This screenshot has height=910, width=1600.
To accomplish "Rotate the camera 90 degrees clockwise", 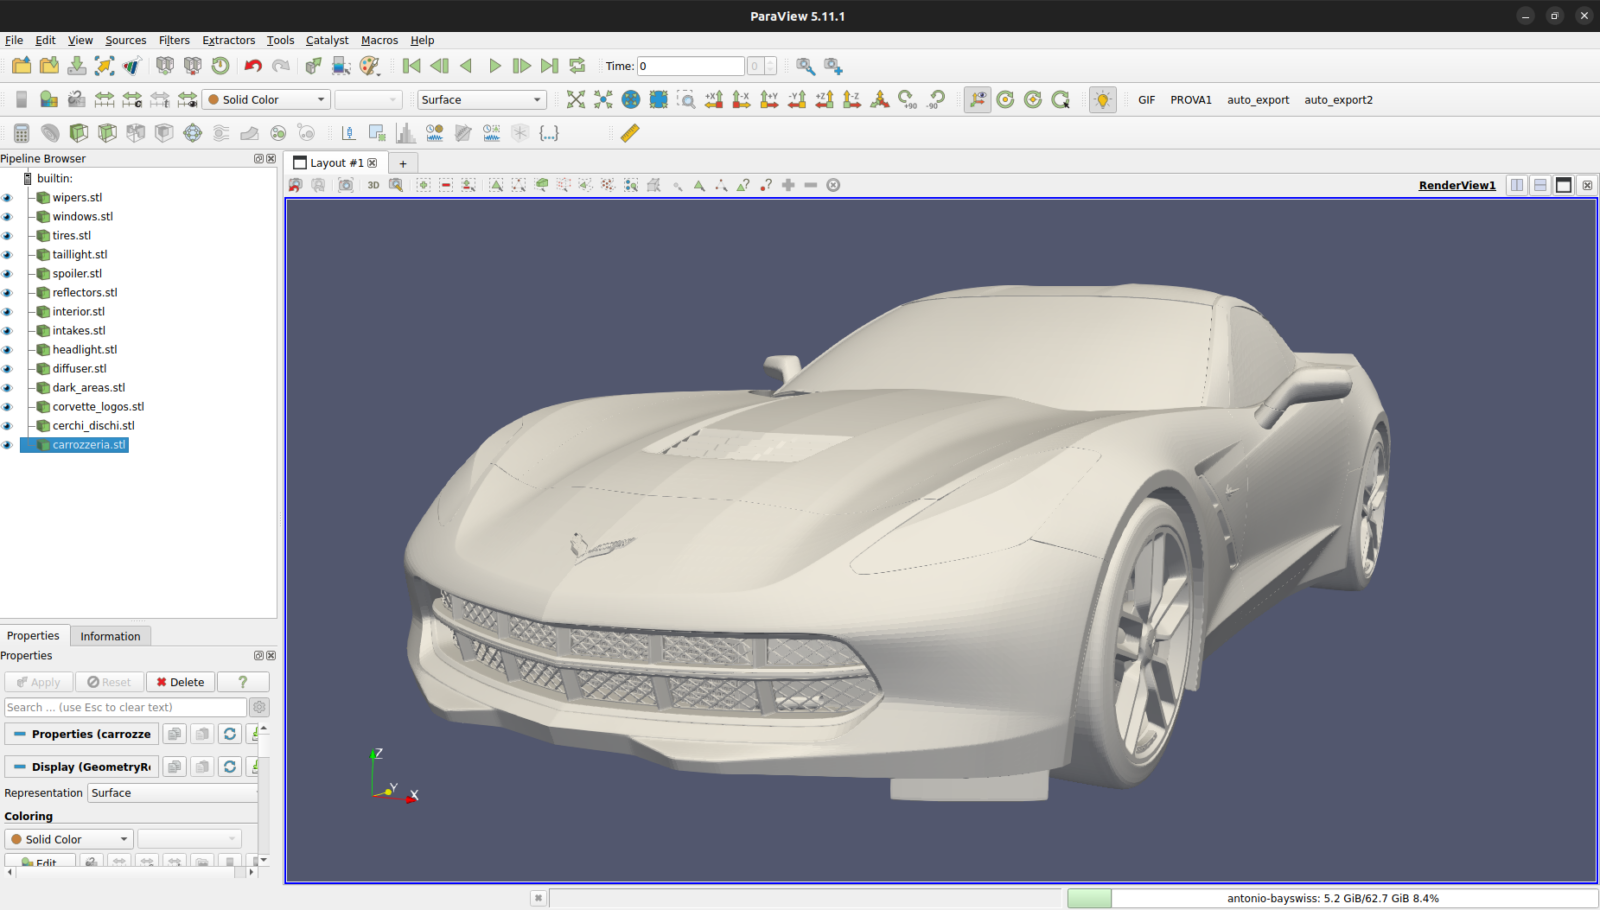I will pos(907,100).
